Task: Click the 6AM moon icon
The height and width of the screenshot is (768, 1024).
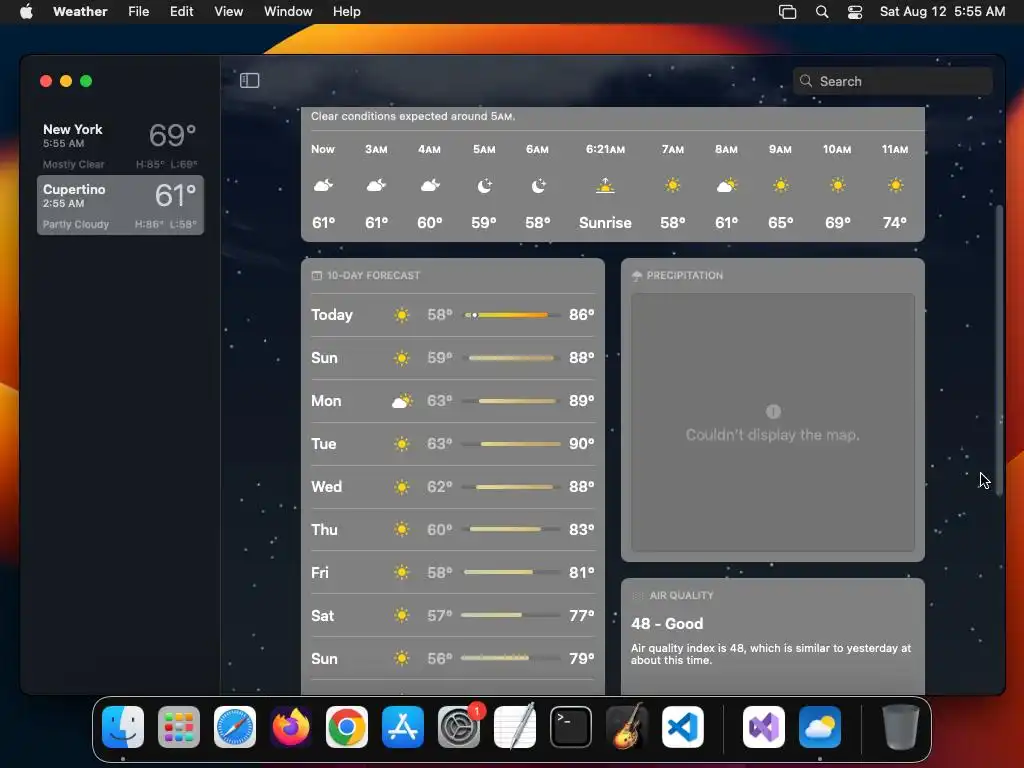Action: pyautogui.click(x=538, y=186)
